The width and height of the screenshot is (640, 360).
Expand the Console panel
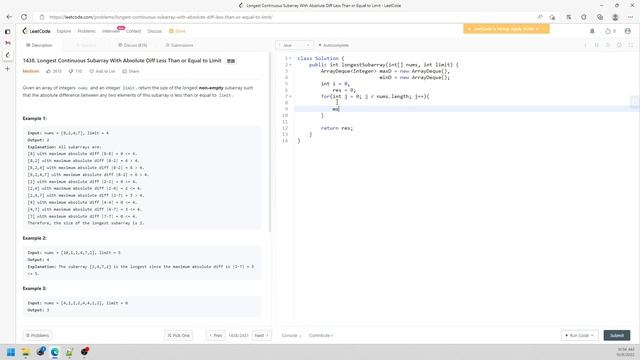point(291,336)
